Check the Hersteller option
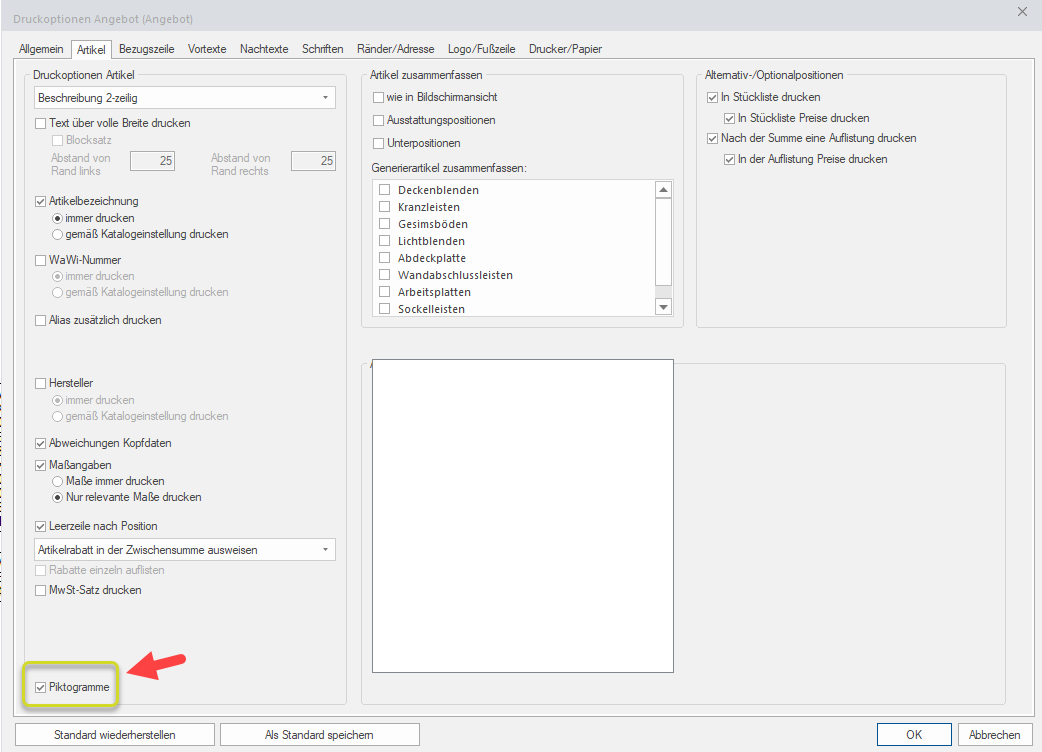Screen dimensions: 1042x752 pyautogui.click(x=41, y=383)
